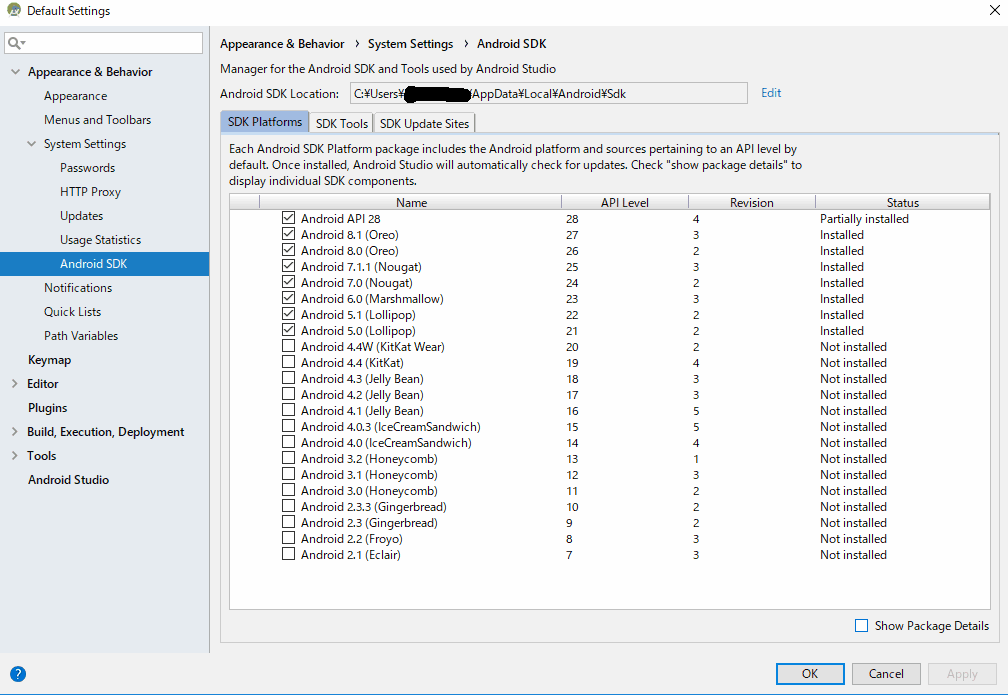Expand the Tools settings section
The height and width of the screenshot is (695, 1008).
[x=15, y=456]
